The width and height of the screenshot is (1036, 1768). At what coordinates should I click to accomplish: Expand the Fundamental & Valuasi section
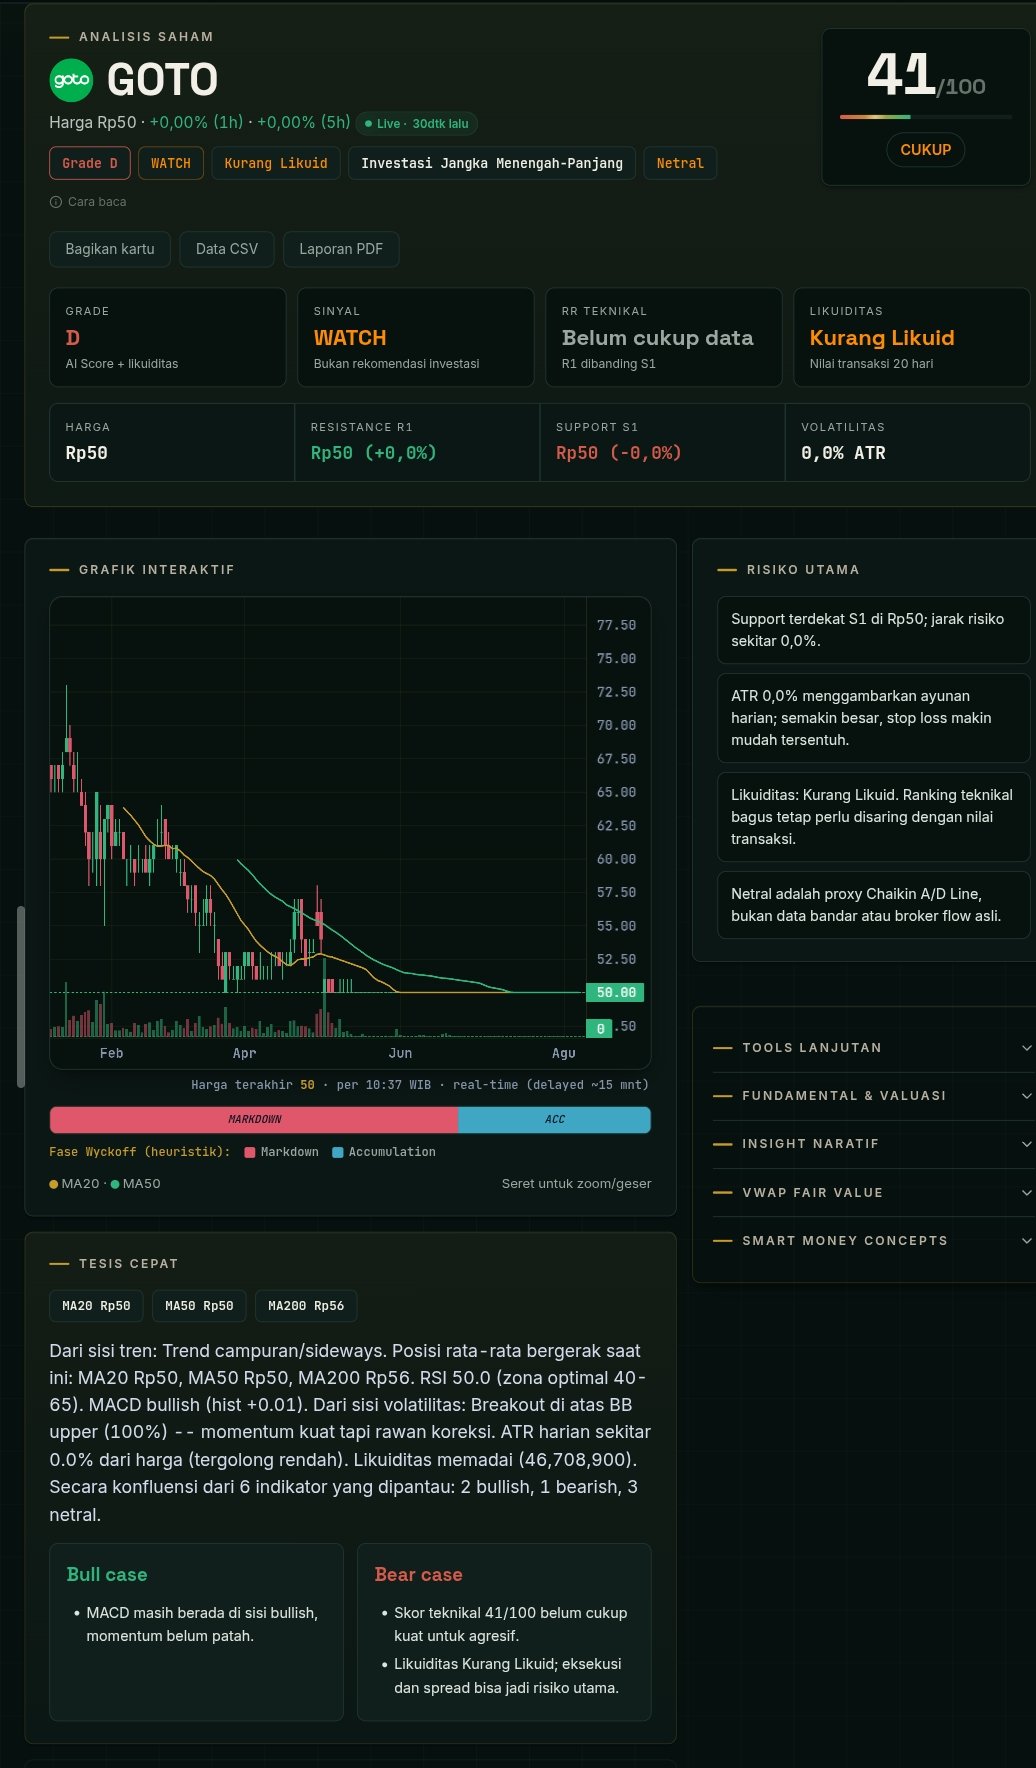coord(872,1096)
